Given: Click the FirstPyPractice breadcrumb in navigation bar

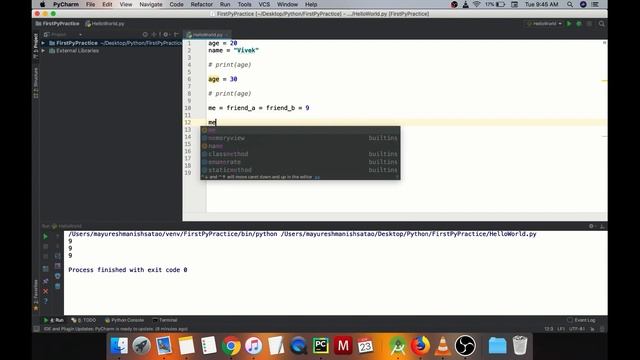Looking at the screenshot, I should coord(58,24).
